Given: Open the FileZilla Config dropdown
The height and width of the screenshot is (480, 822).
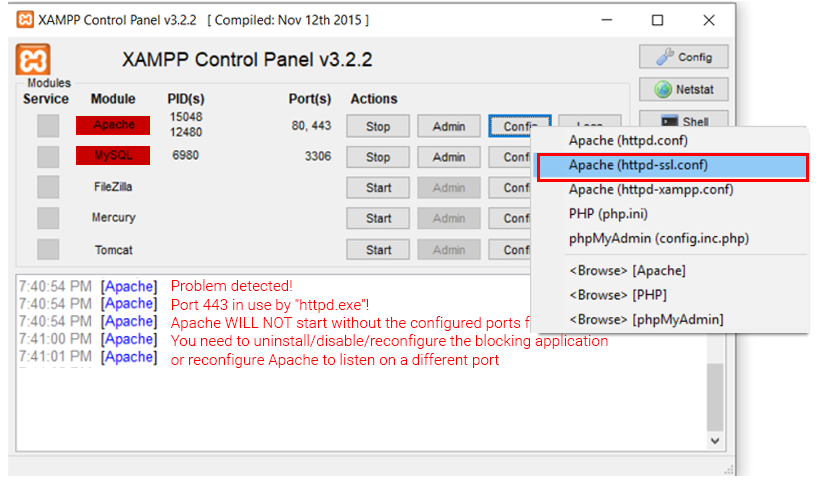Looking at the screenshot, I should click(510, 188).
